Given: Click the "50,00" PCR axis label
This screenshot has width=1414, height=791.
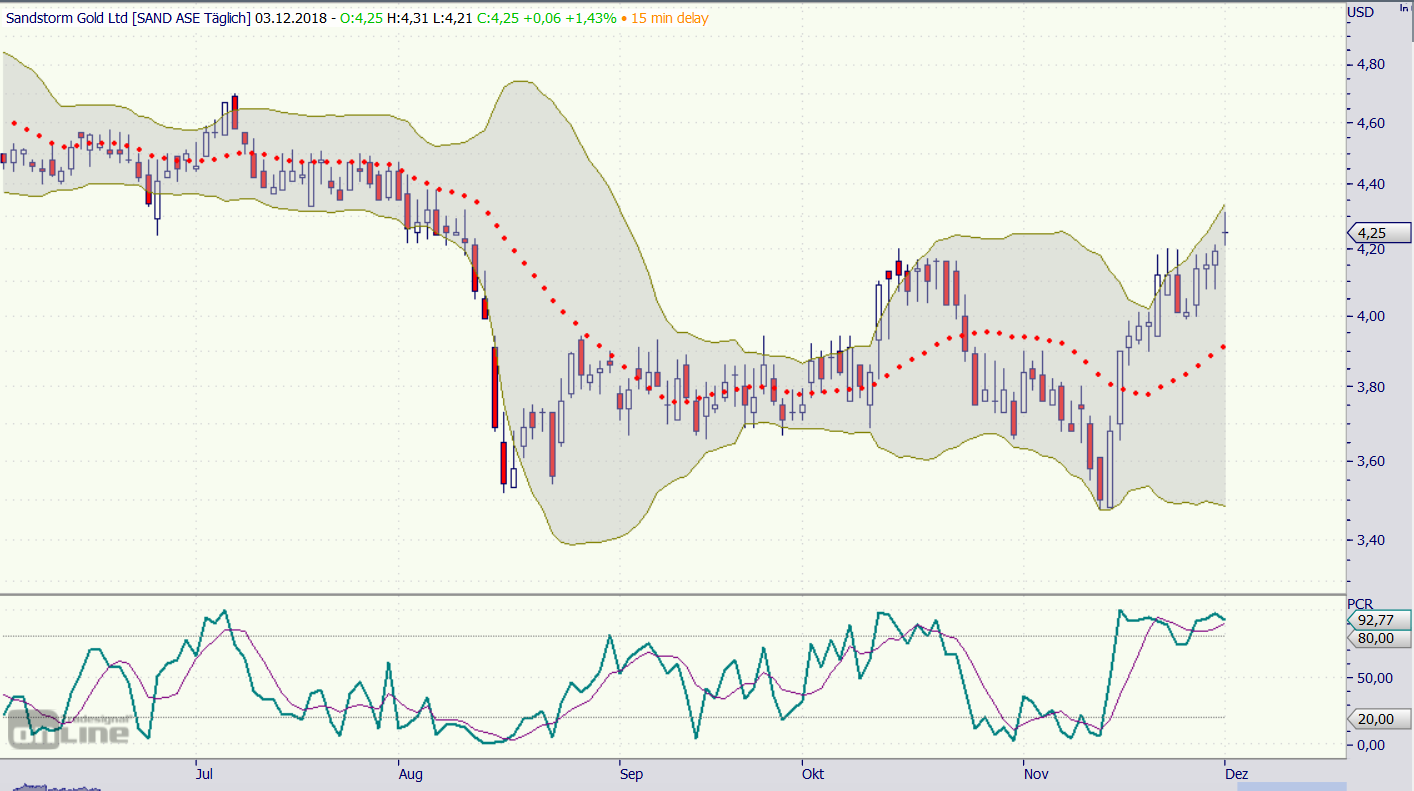Looking at the screenshot, I should pos(1376,678).
